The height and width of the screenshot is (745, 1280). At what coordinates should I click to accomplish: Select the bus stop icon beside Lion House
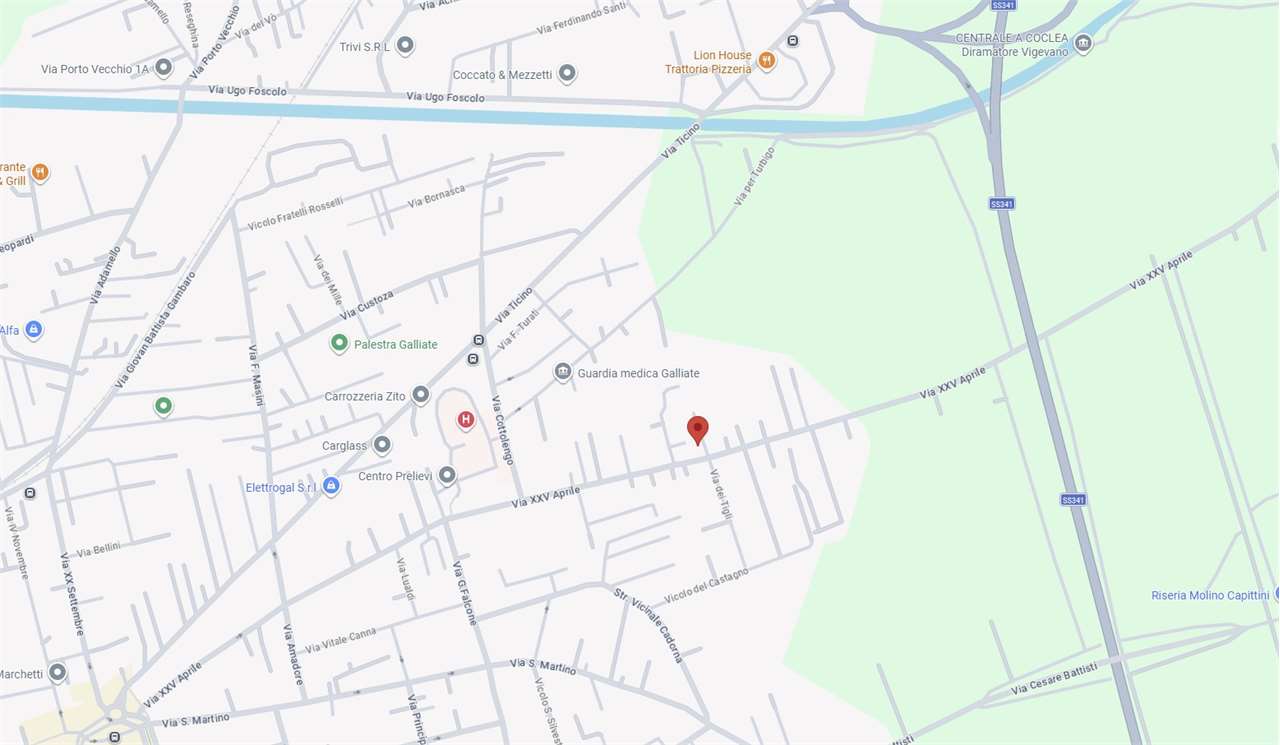tap(793, 41)
